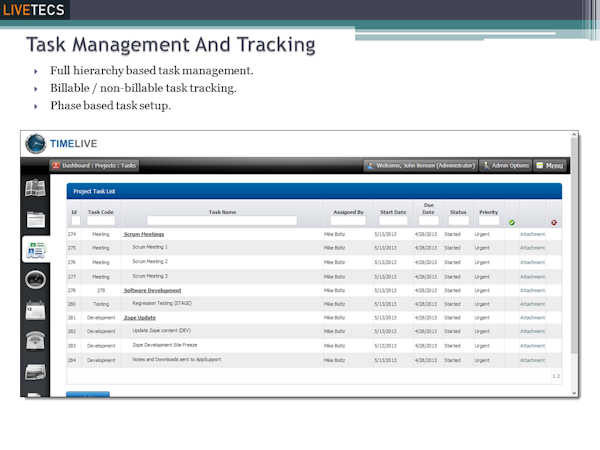
Task: Click the Priority column header
Action: tap(489, 212)
